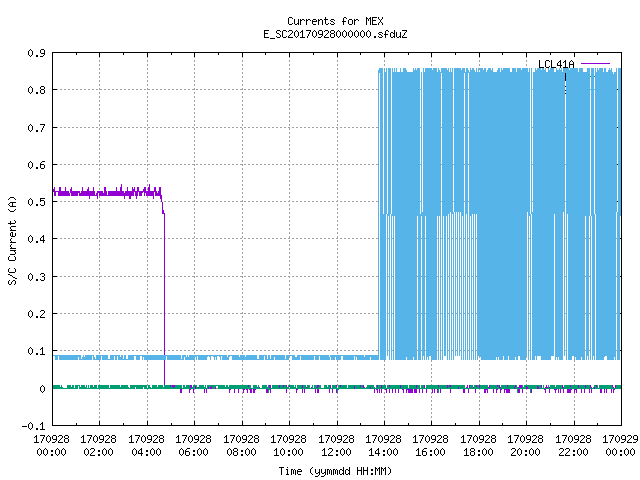640x480 pixels.
Task: Click the flat blue trace near 0.08 A
Action: coord(216,358)
